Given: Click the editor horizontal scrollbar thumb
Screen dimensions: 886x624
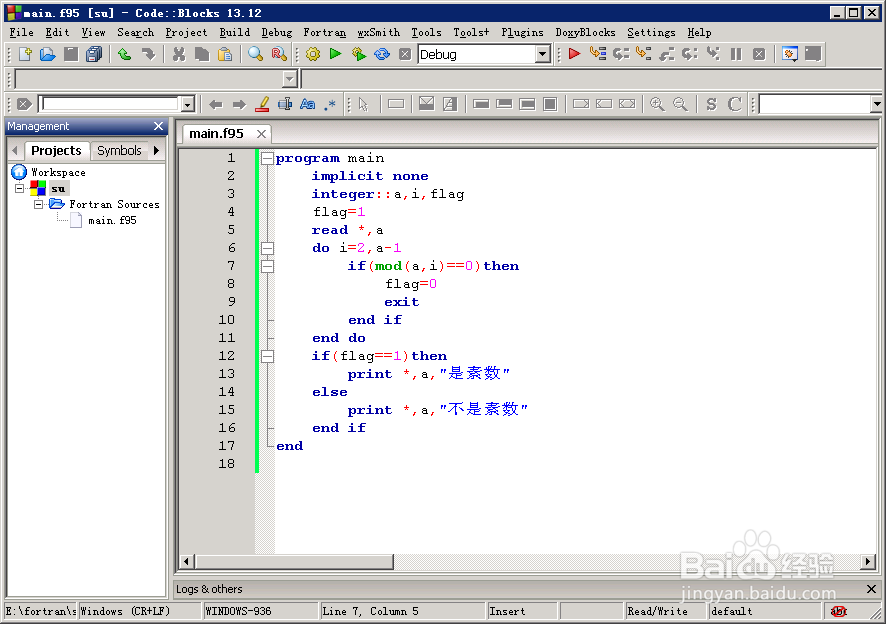Looking at the screenshot, I should 294,561.
